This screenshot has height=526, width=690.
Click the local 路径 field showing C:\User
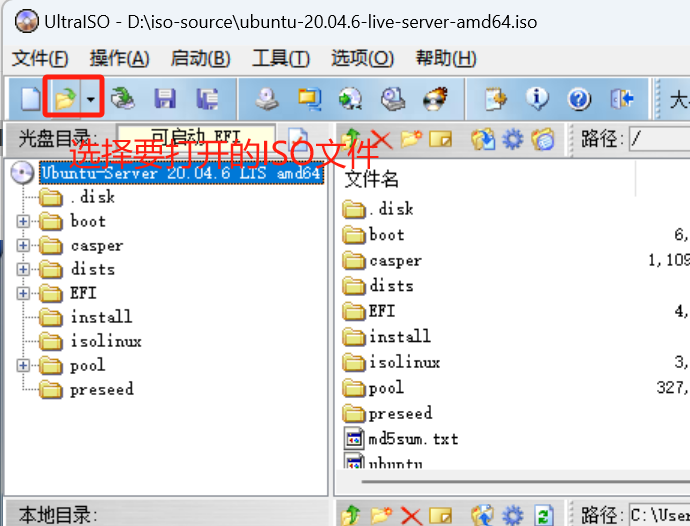click(660, 515)
